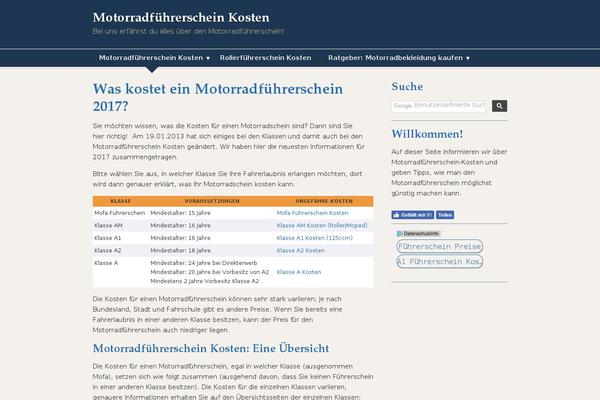This screenshot has height=400, width=600.
Task: Expand the Motorradführerschein Kosten menu arrow
Action: coord(208,58)
